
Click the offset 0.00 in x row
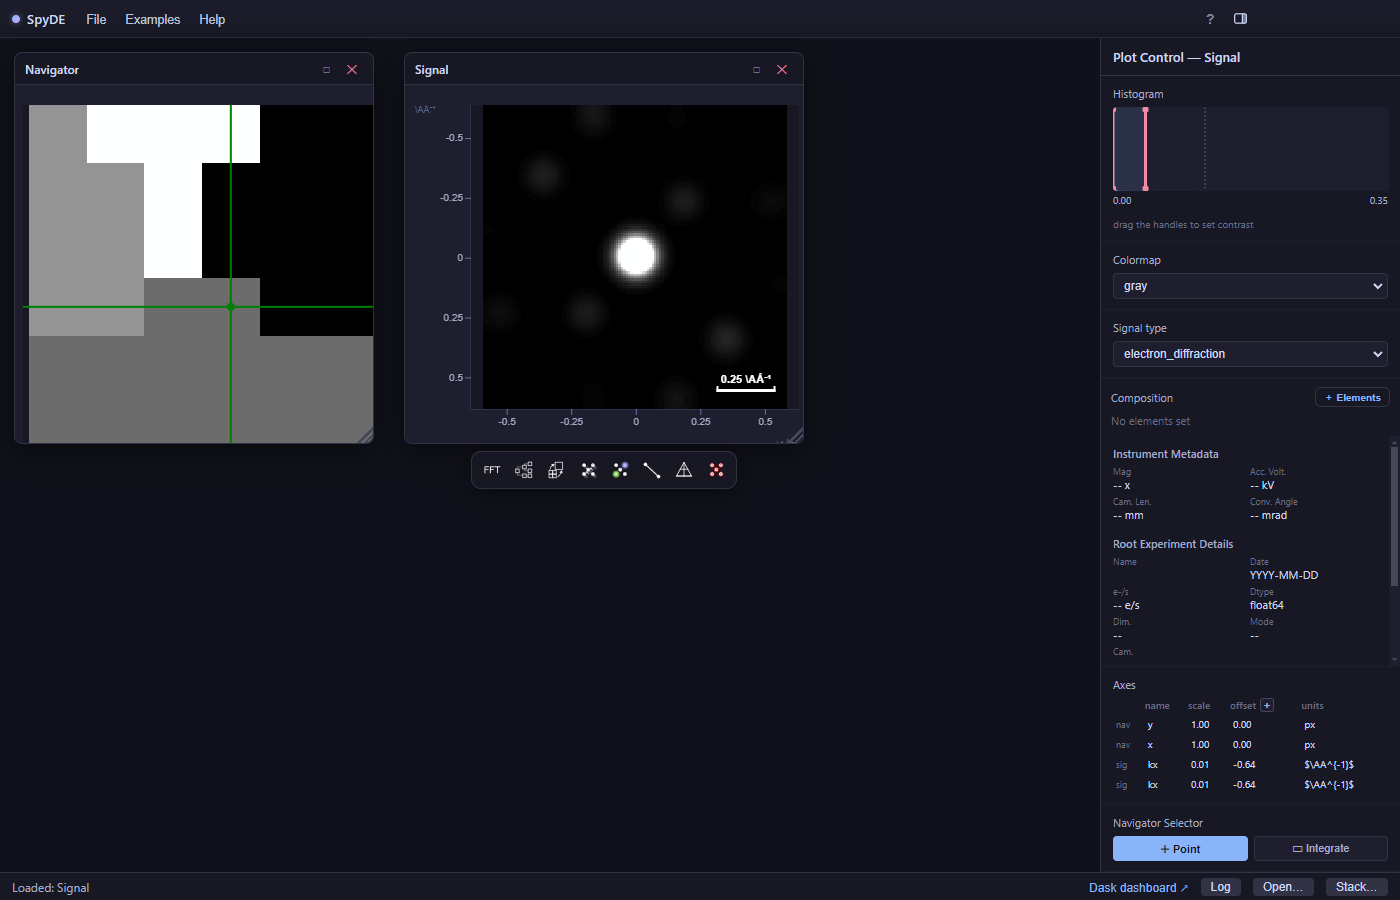1242,745
